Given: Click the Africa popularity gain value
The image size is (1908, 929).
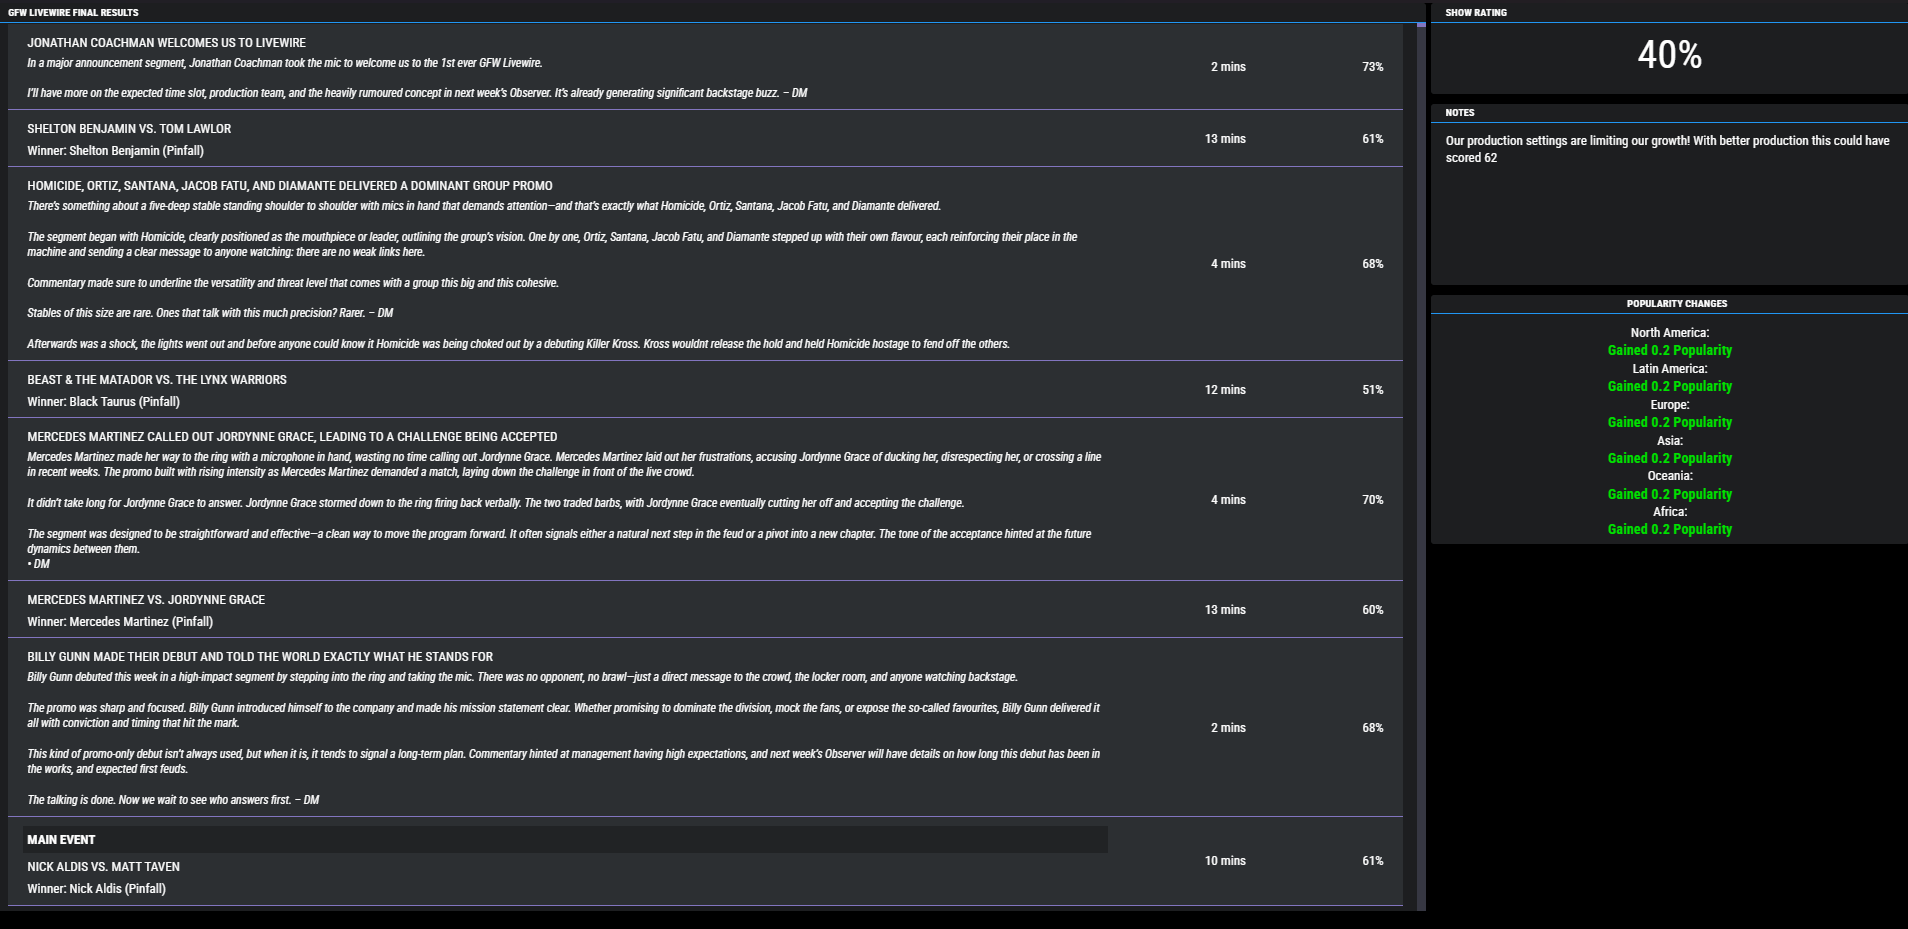Looking at the screenshot, I should tap(1669, 530).
